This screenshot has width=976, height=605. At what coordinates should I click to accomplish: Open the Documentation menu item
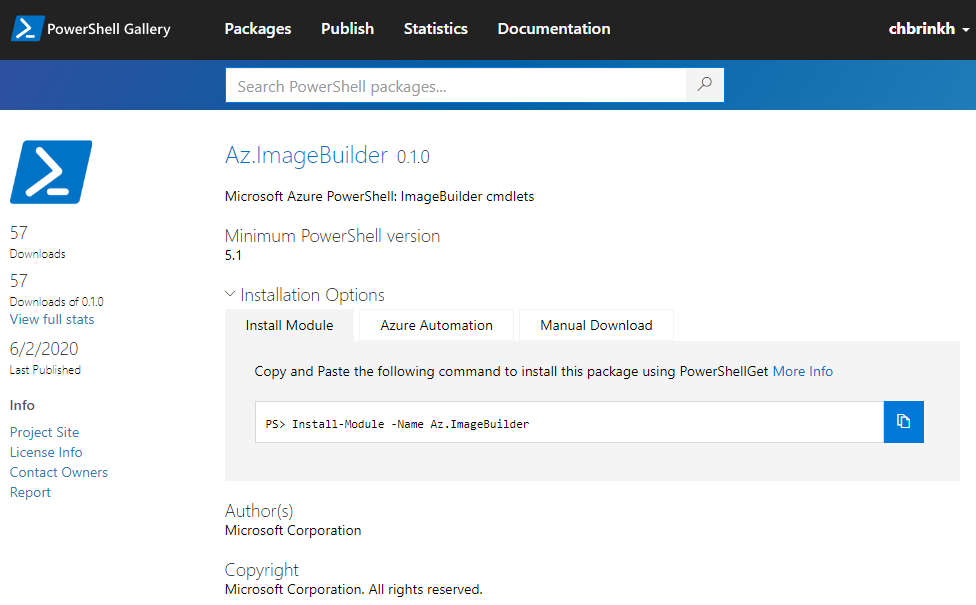pos(554,29)
